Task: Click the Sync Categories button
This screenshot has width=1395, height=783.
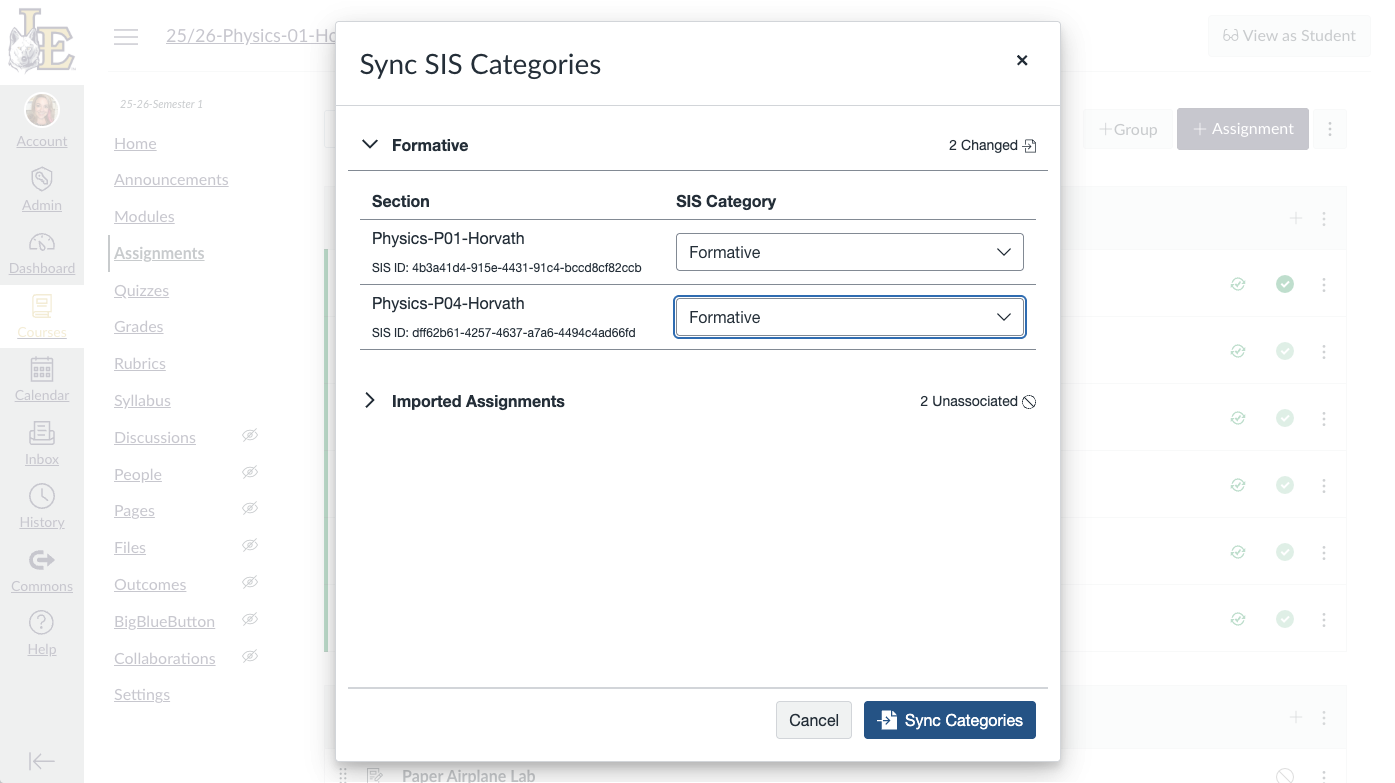Action: [950, 720]
